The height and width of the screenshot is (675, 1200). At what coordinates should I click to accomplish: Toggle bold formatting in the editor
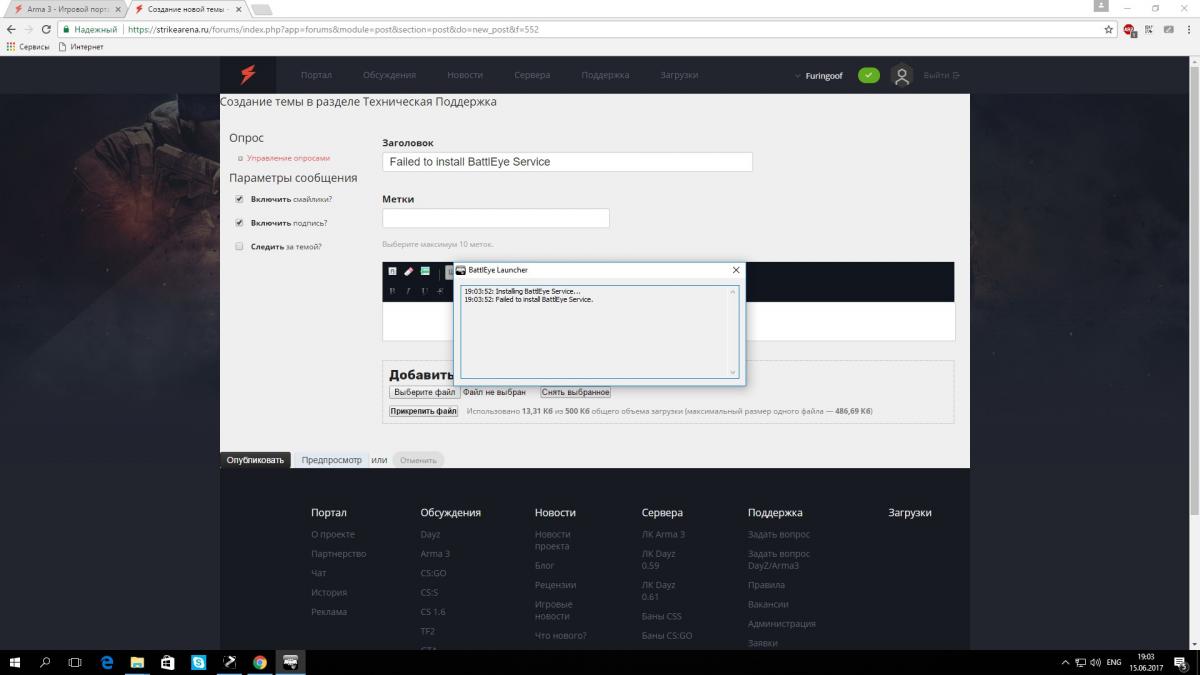tap(393, 290)
